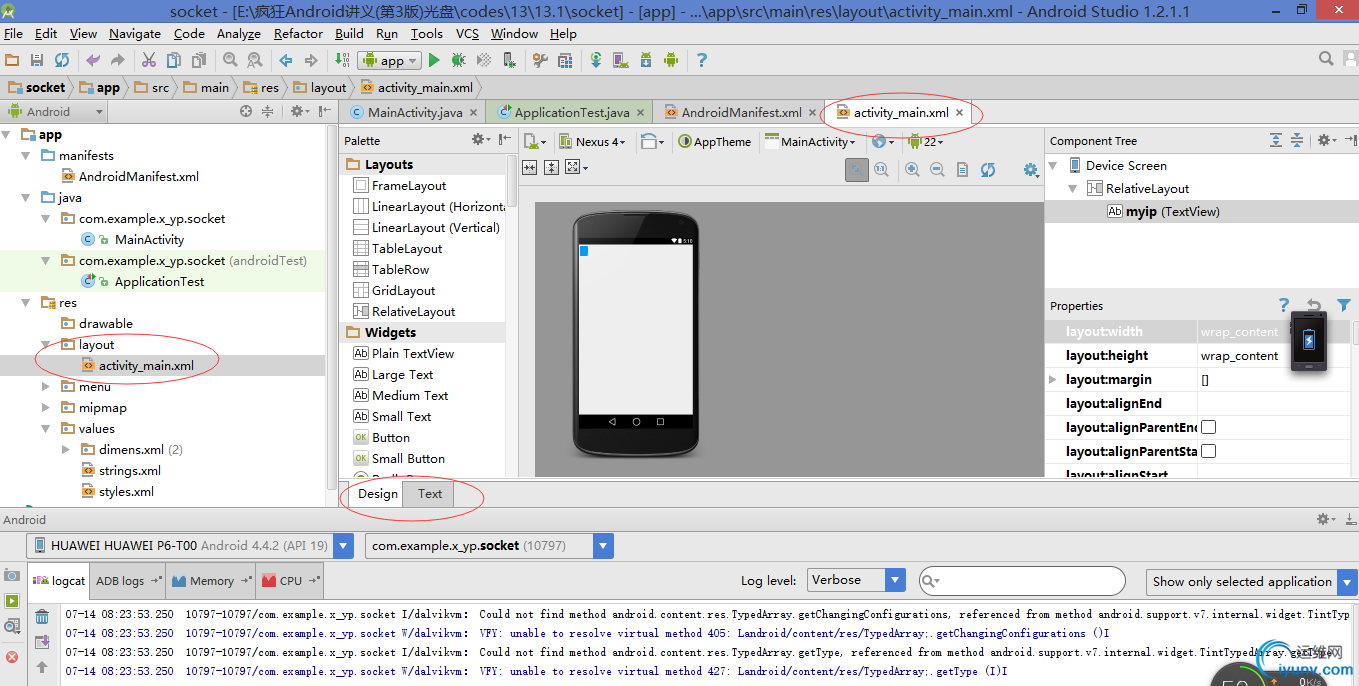This screenshot has height=686, width=1359.
Task: Click the Cut scissors icon in toolbar
Action: coord(149,60)
